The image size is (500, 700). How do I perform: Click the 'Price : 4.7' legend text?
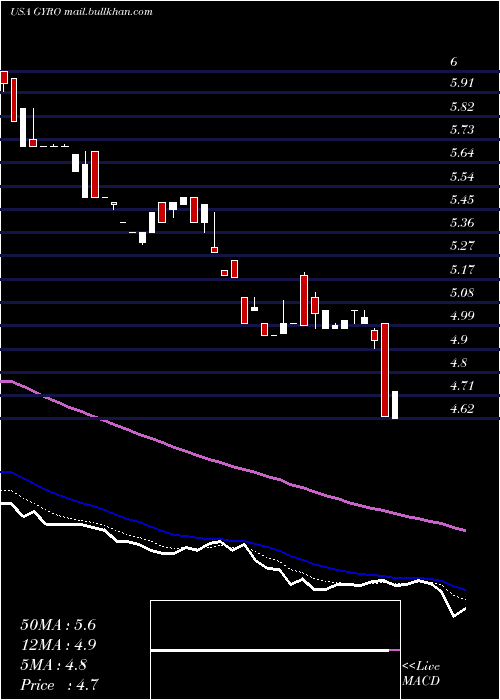(59, 685)
